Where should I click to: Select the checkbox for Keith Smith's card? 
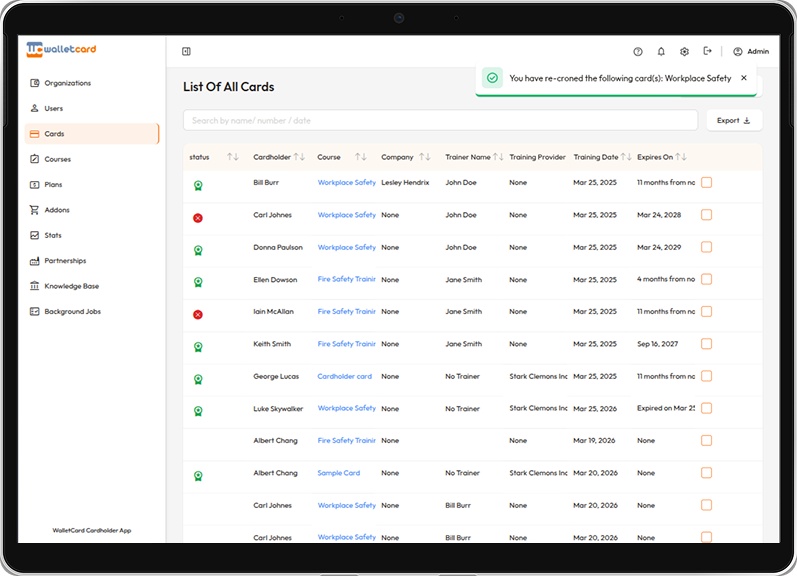(x=707, y=344)
